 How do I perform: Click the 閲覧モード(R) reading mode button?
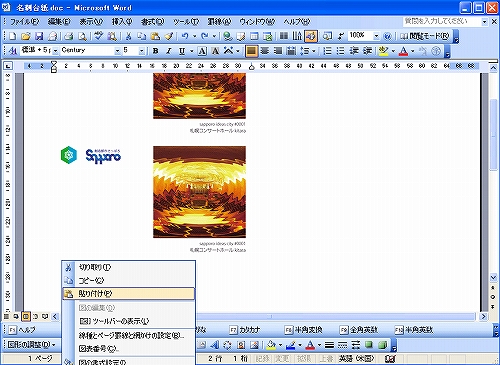click(425, 36)
